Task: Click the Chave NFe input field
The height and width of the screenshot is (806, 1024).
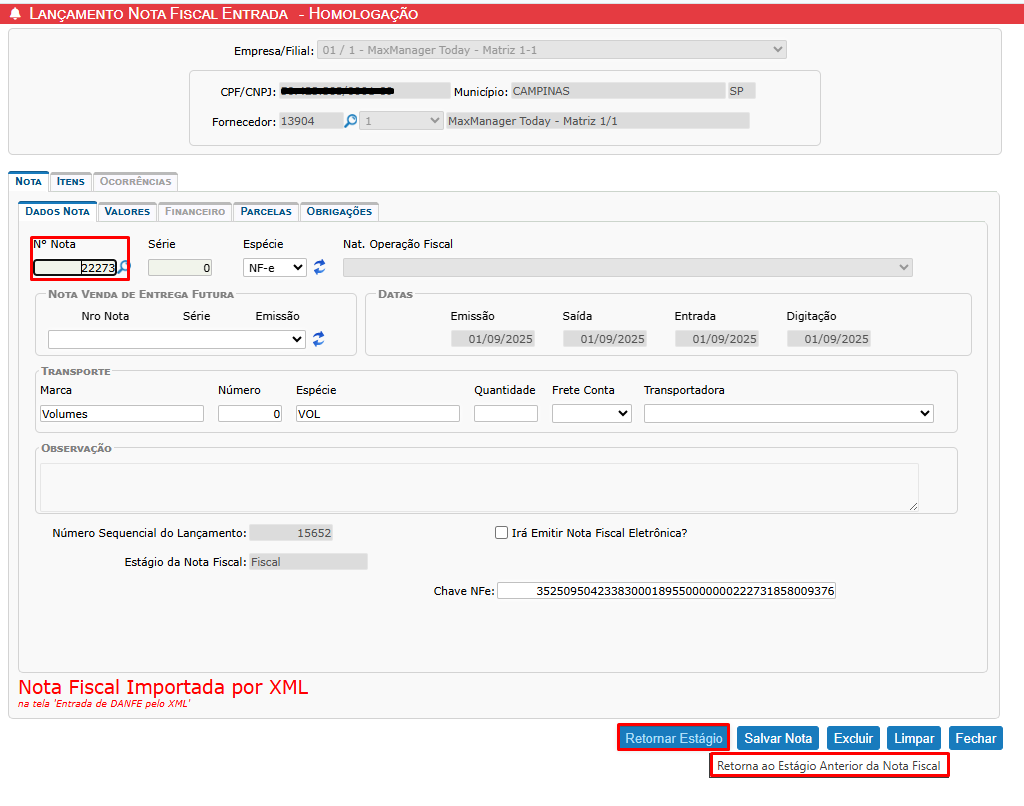Action: 665,591
